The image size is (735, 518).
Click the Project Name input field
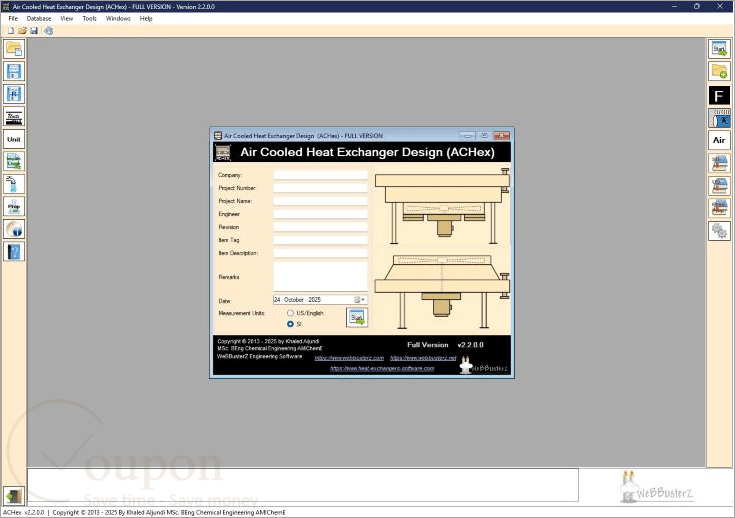pos(320,201)
